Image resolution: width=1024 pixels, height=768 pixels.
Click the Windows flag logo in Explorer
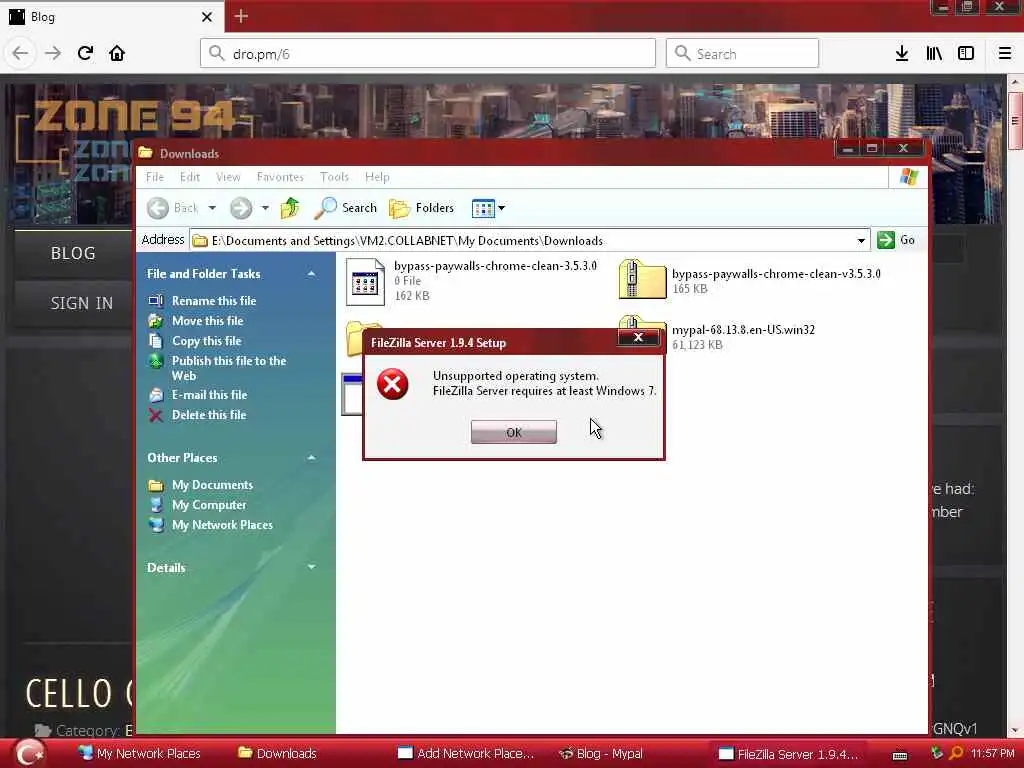point(908,176)
